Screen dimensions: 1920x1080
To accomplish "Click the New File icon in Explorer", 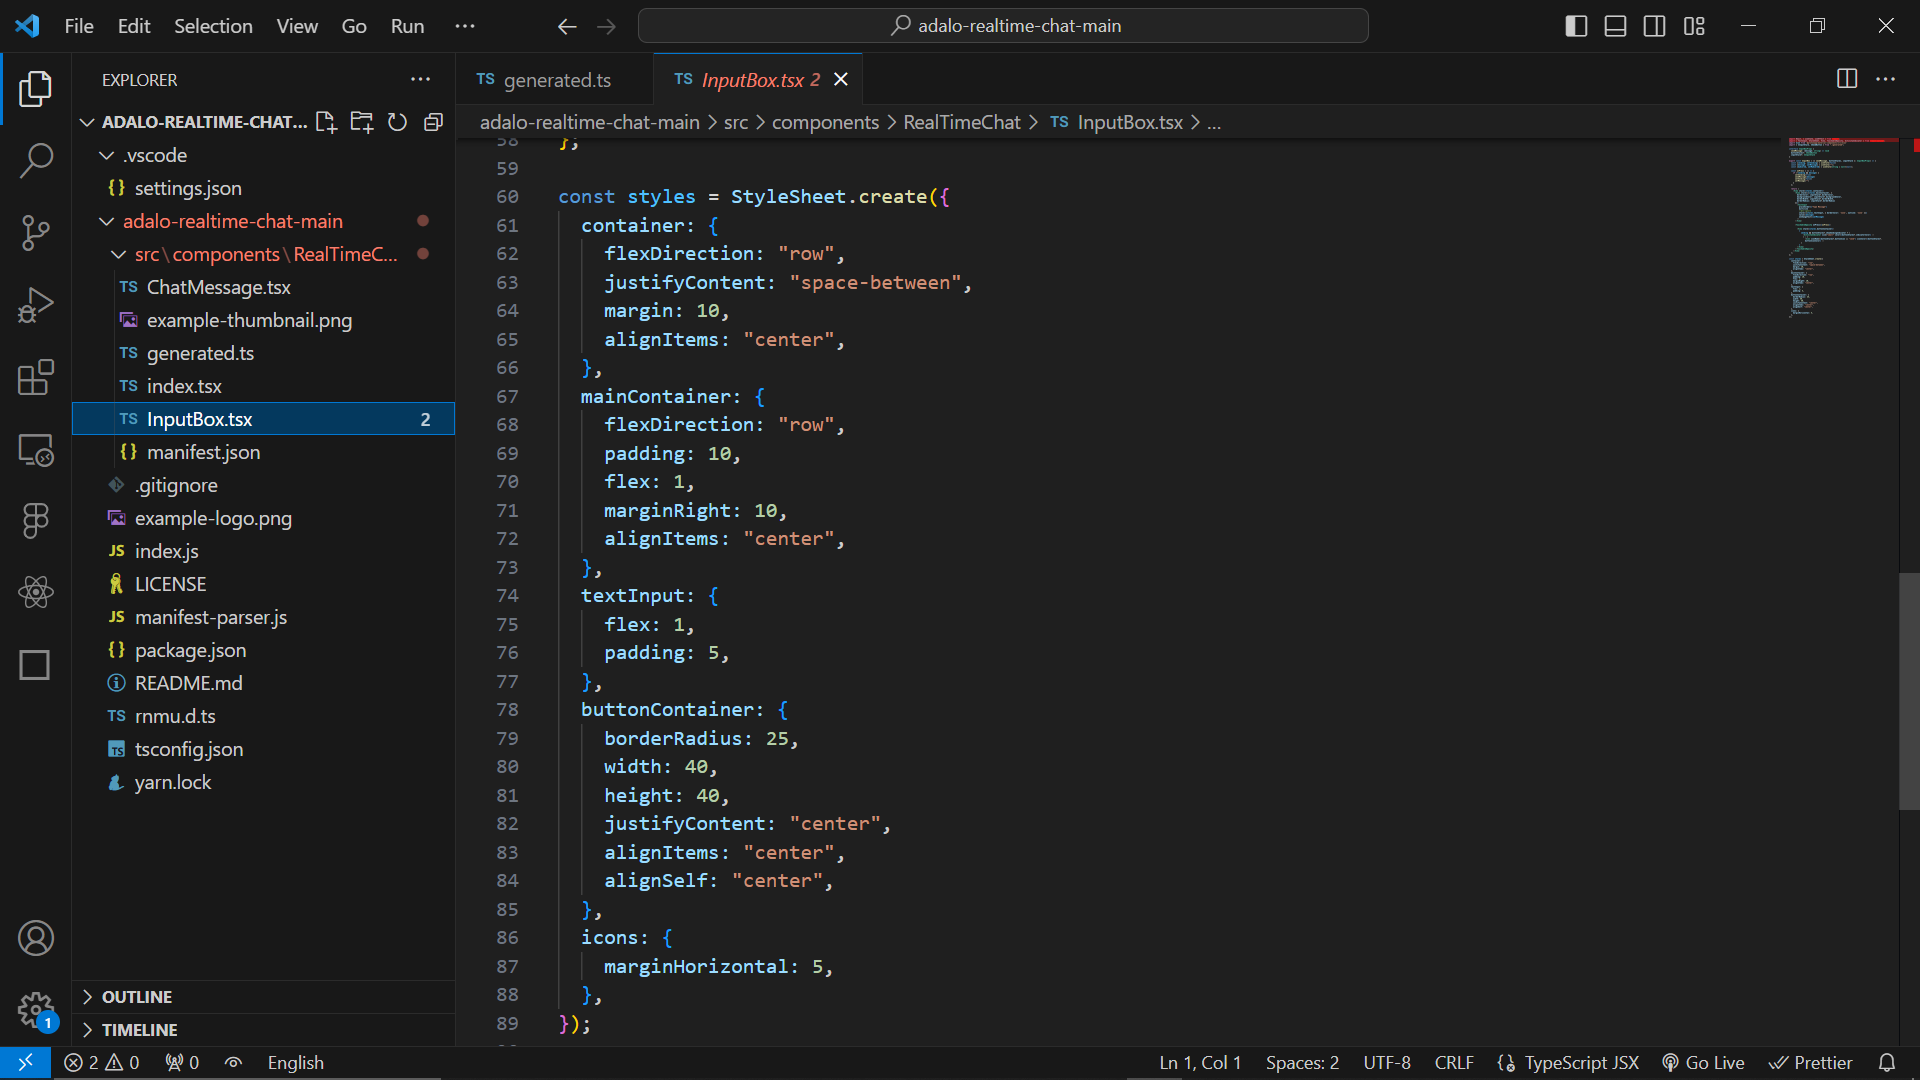I will pos(326,122).
